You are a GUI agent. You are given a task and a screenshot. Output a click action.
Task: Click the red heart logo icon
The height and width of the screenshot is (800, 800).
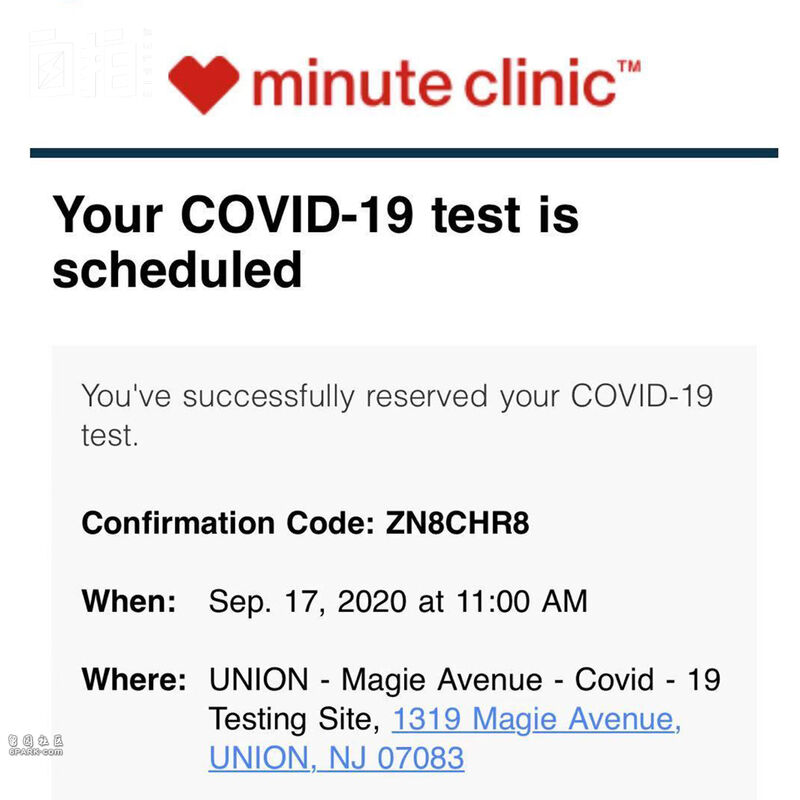click(x=204, y=84)
